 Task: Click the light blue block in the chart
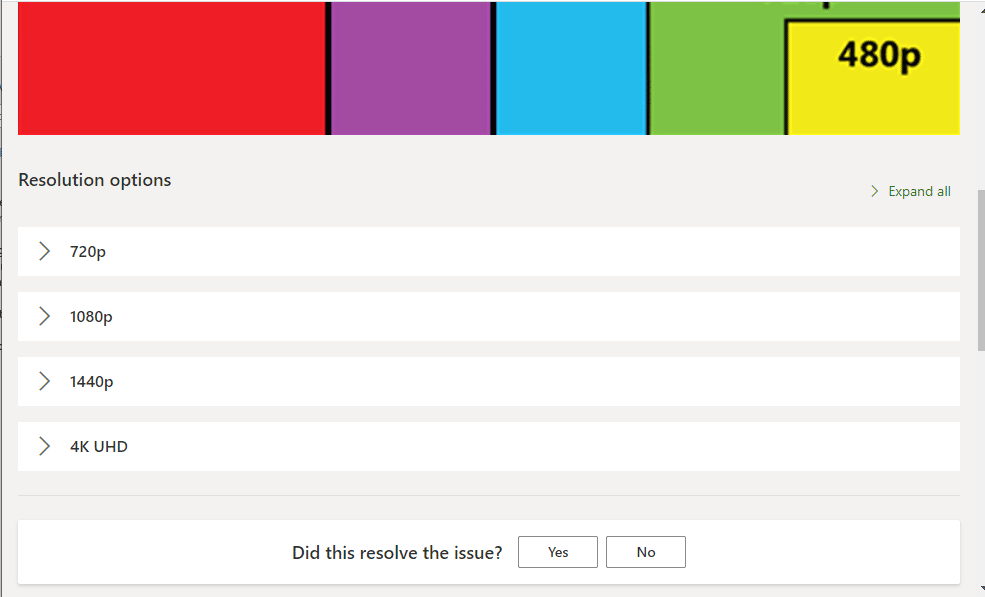tap(571, 68)
